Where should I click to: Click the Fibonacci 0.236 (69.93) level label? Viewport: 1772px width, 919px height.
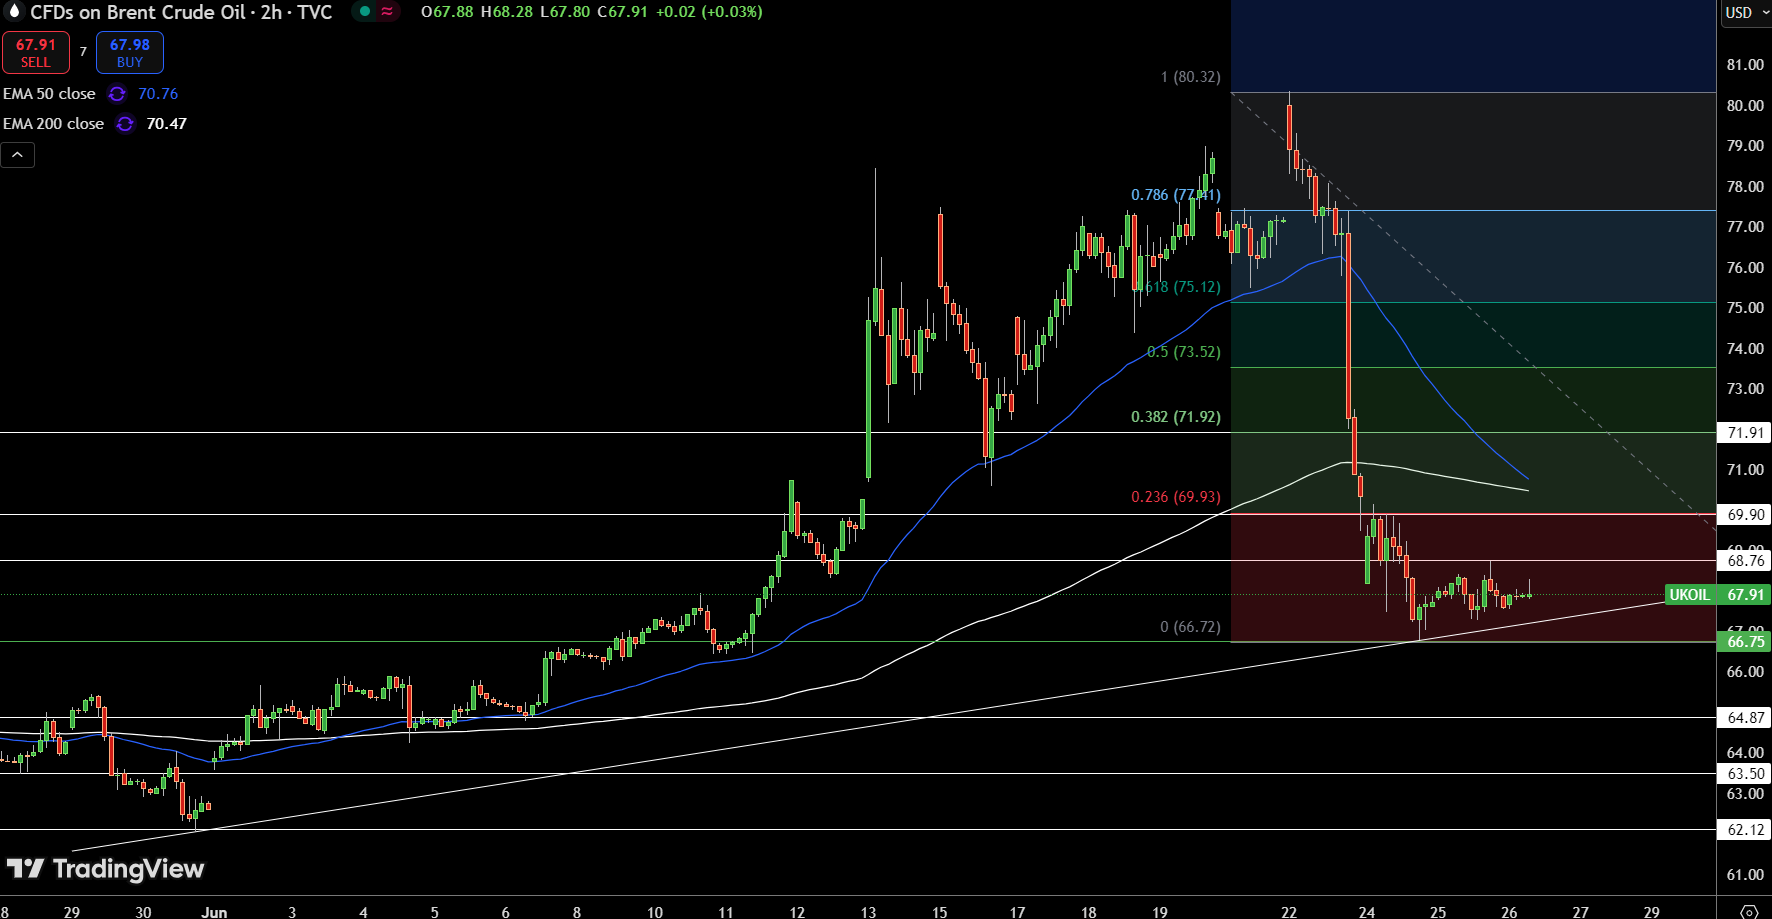1176,497
